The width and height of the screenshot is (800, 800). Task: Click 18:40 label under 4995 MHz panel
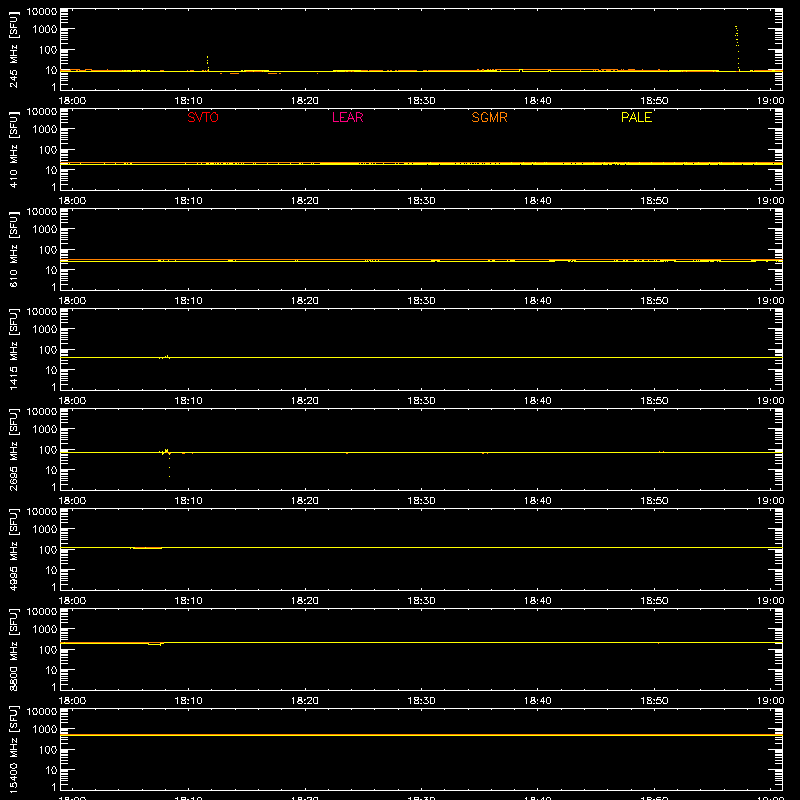tap(537, 601)
